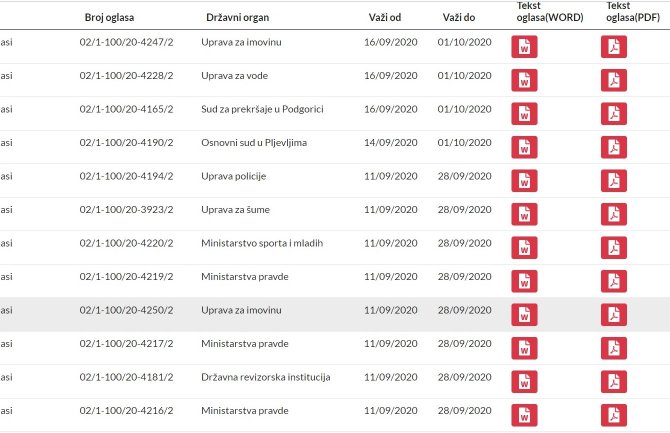Open PDF for highlighted ad 02/1-100/20-4250/2
This screenshot has width=670, height=433.
click(x=613, y=314)
